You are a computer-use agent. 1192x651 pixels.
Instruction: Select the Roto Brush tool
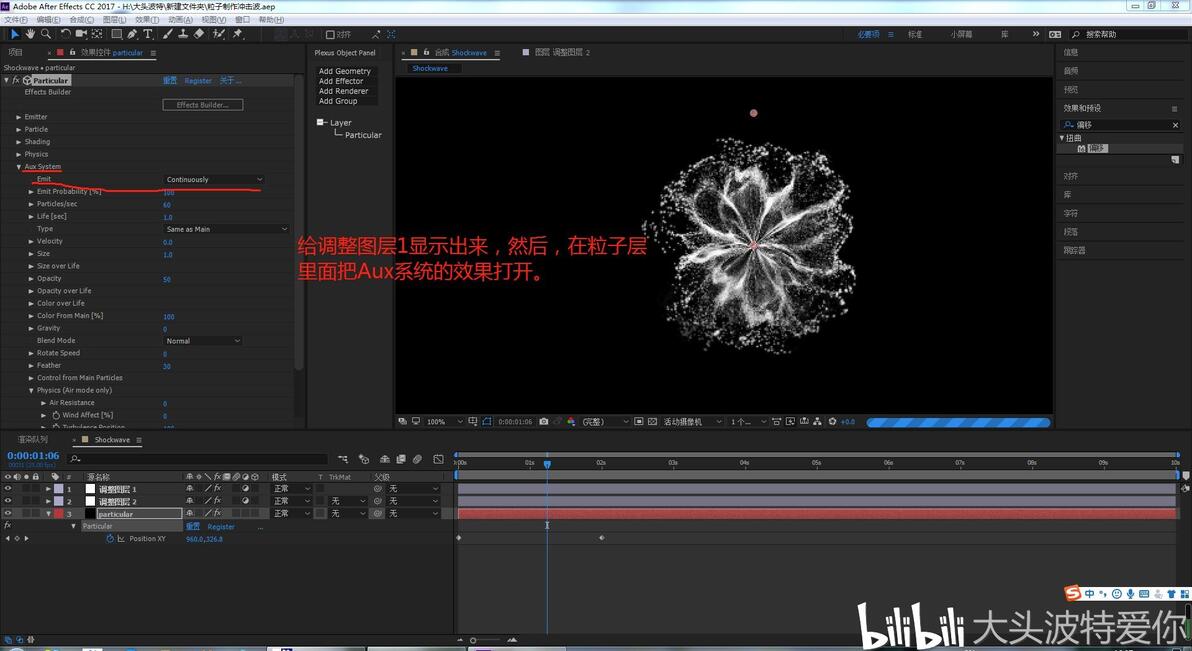218,34
